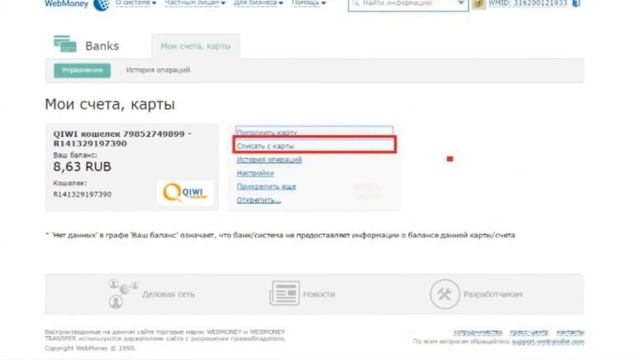Open the 'пресс-центр' footer link

[x=529, y=332]
